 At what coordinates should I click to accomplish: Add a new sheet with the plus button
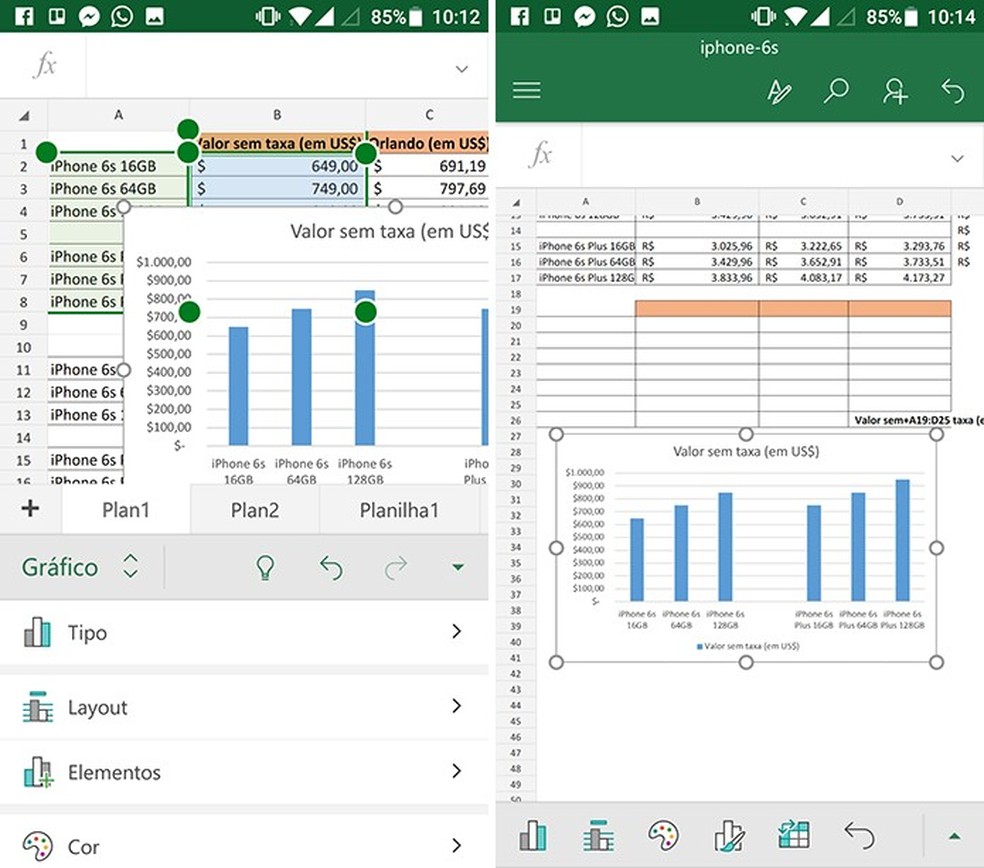click(x=30, y=510)
